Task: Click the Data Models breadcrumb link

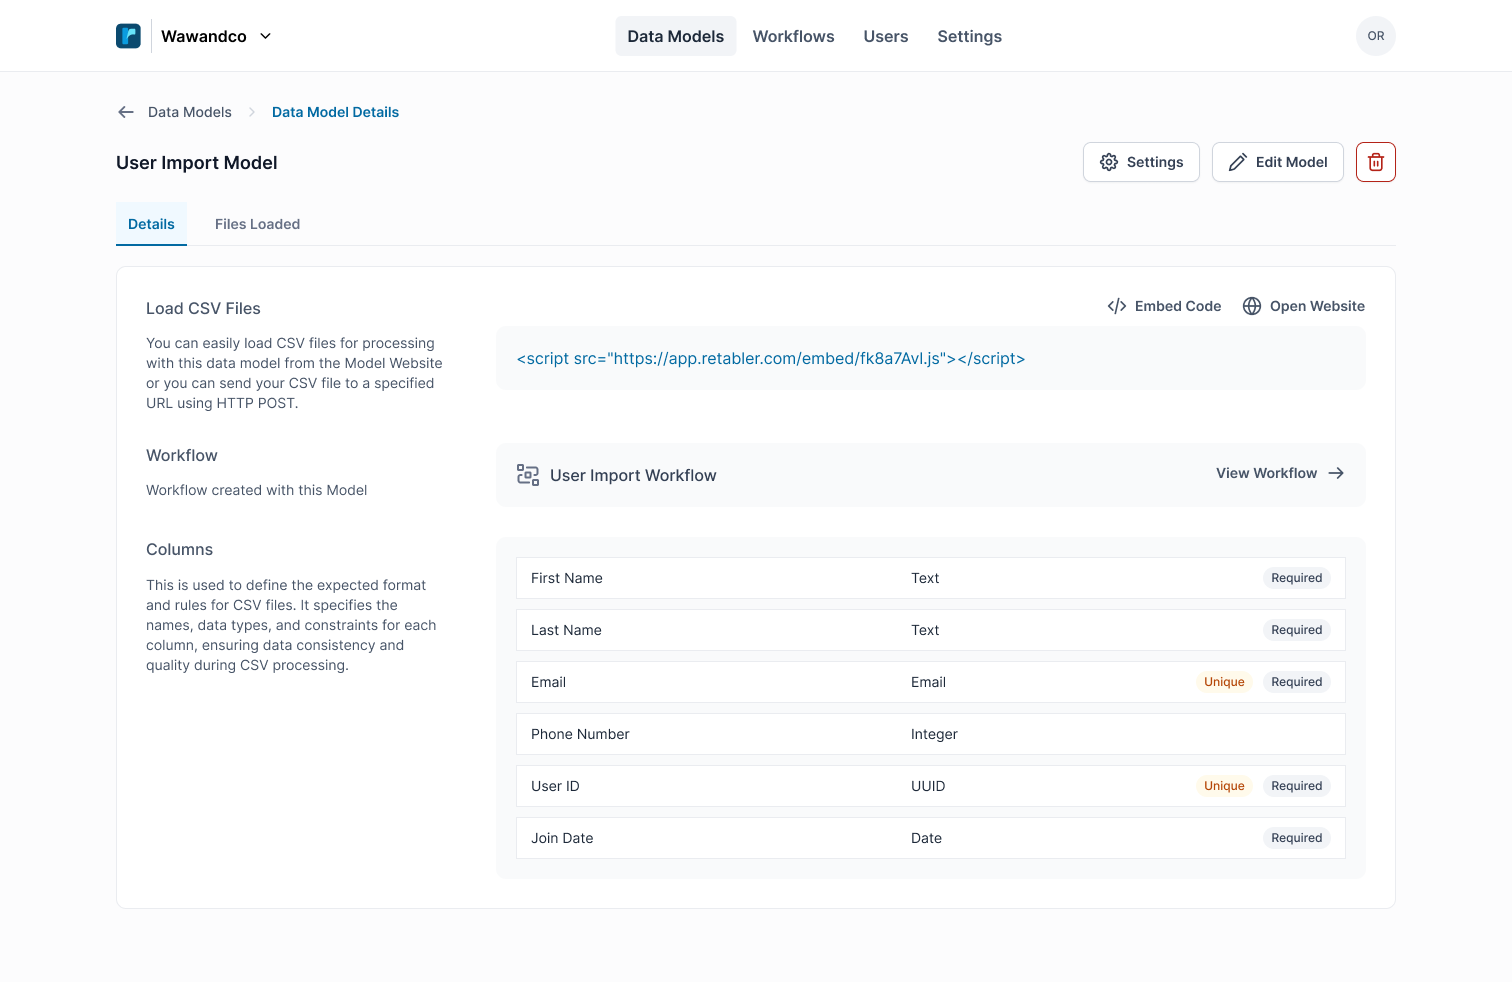Action: [189, 112]
